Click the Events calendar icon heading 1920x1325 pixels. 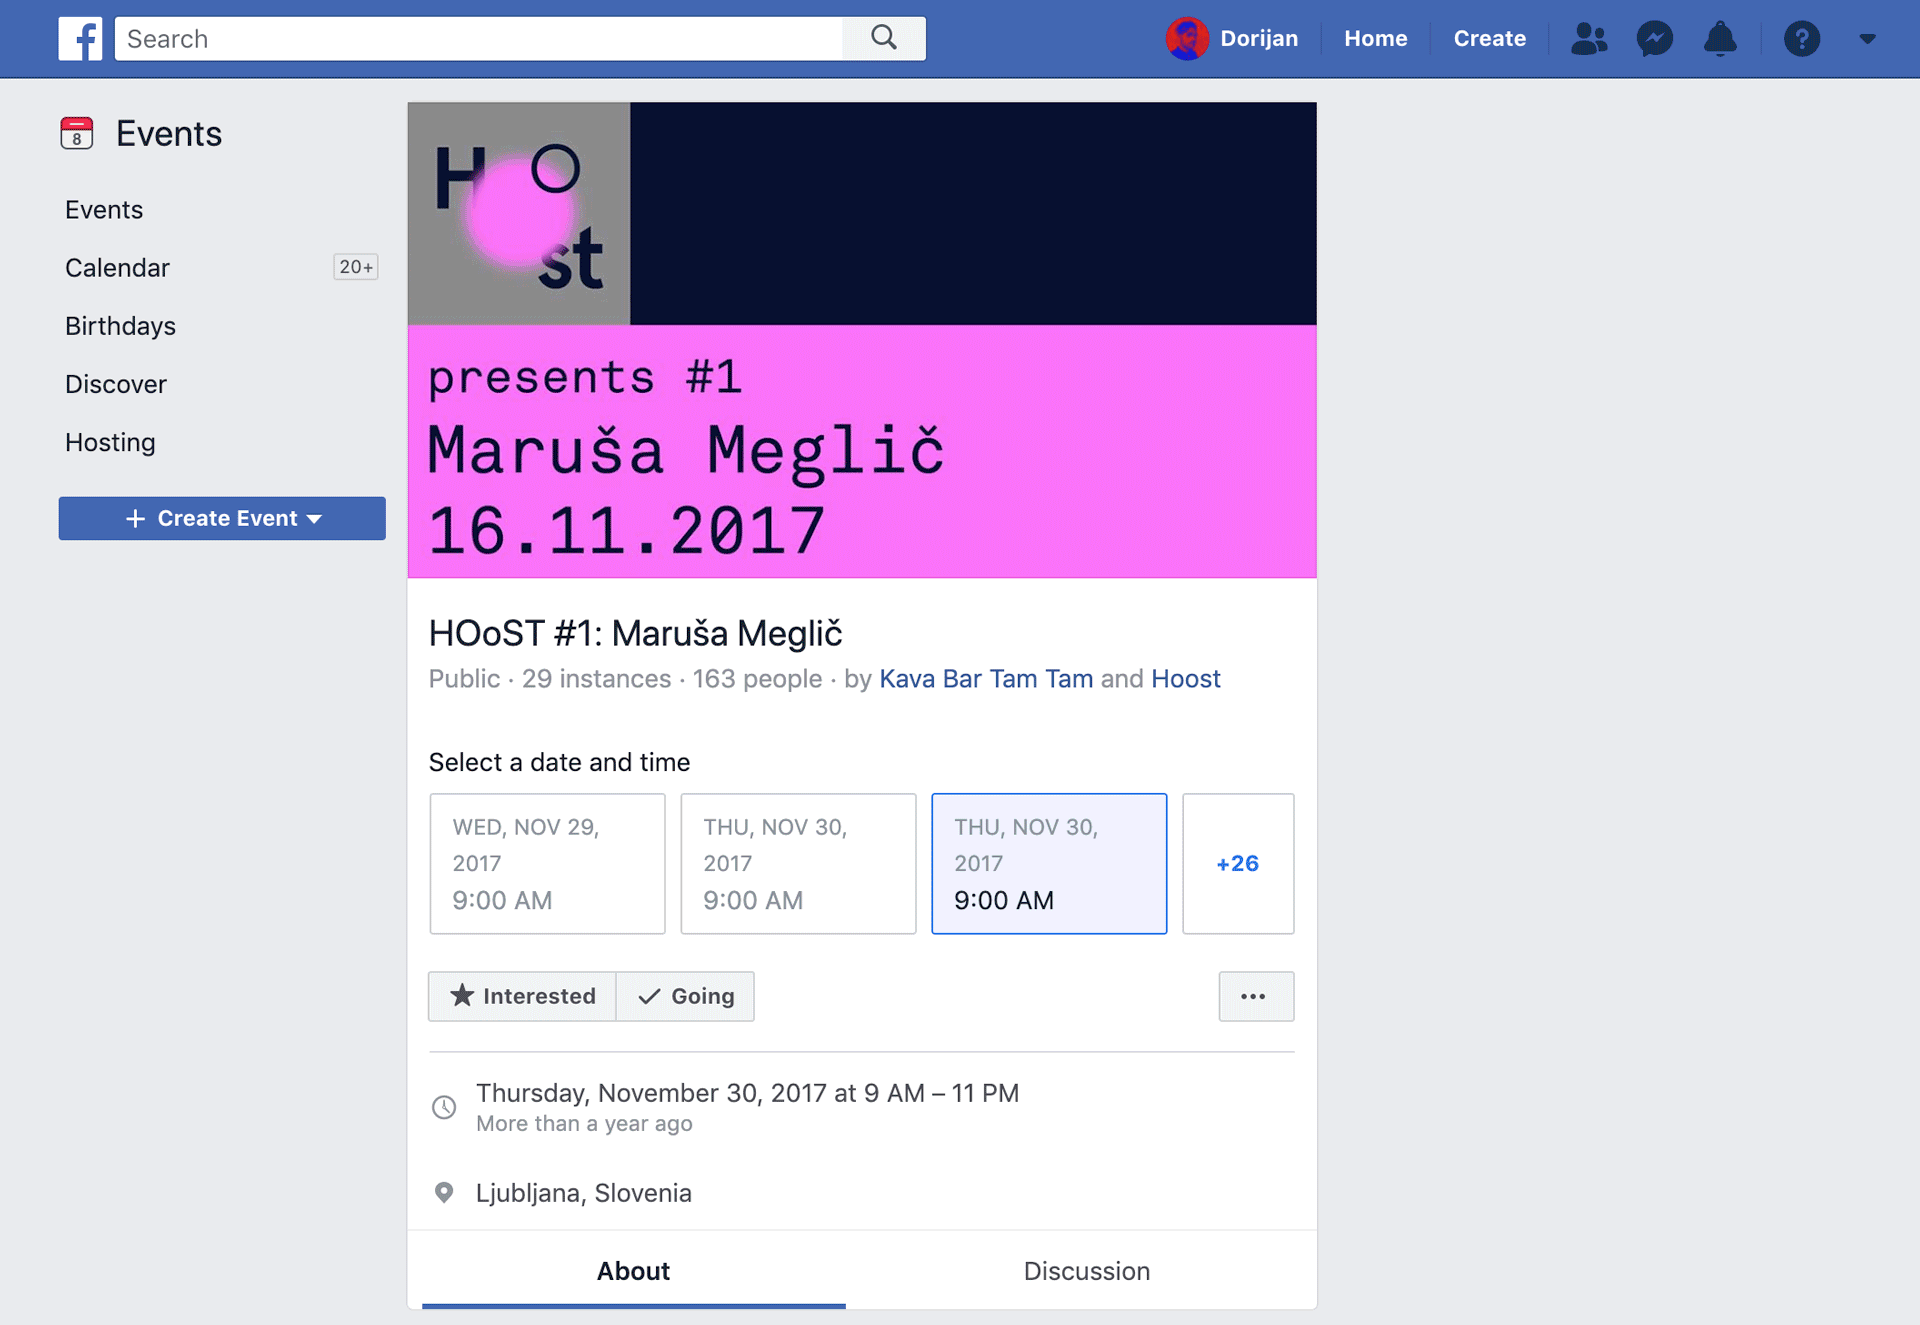[x=77, y=133]
